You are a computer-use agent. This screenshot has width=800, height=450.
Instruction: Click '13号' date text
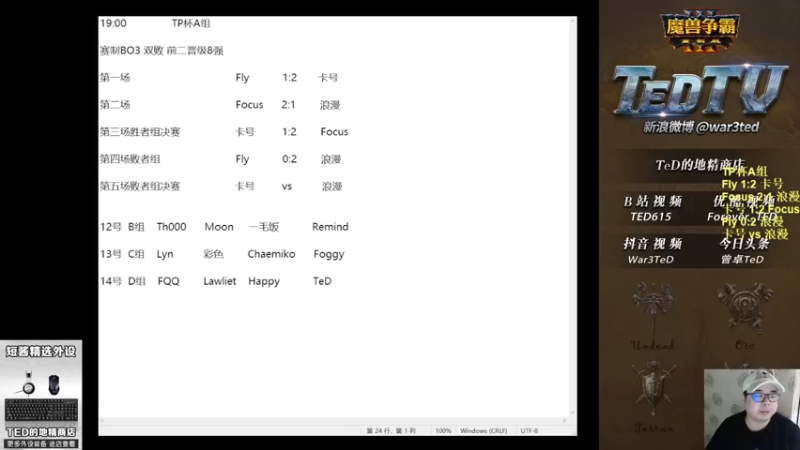click(111, 254)
